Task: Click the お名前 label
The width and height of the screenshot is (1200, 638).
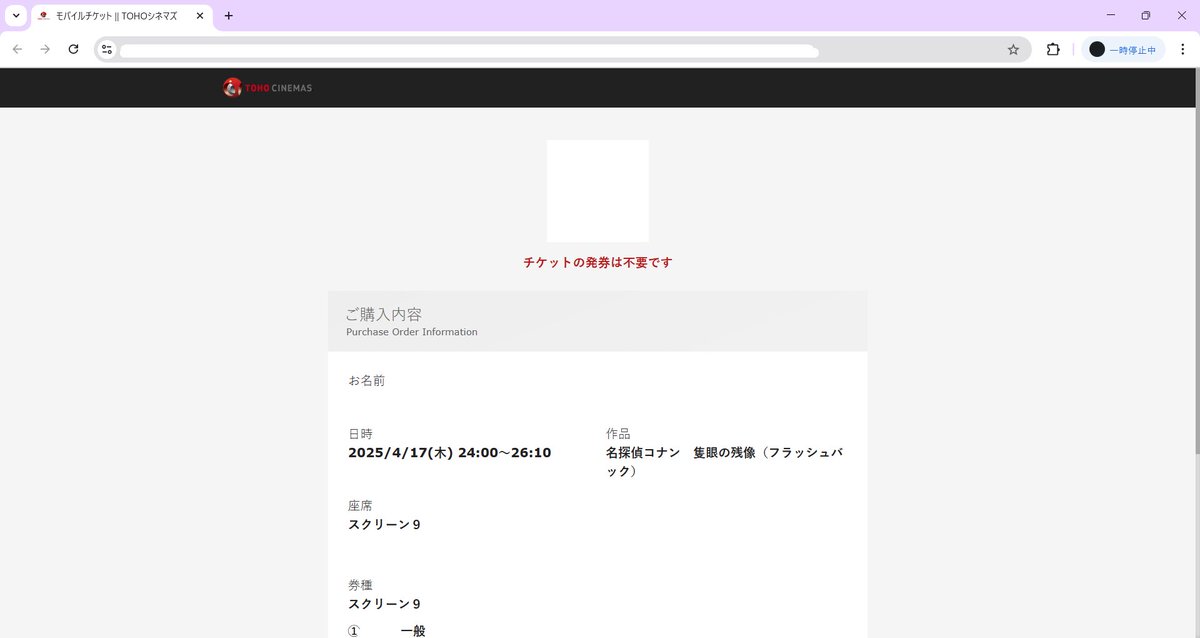Action: (x=366, y=381)
